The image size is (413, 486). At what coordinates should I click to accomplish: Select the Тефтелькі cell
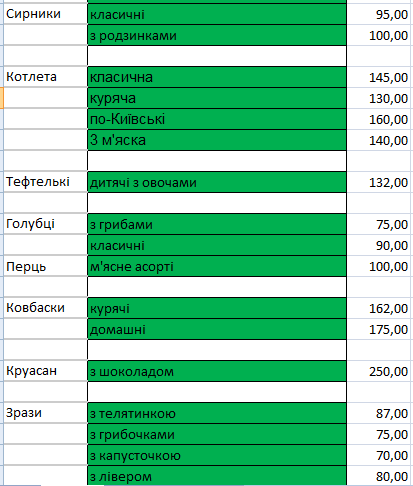point(45,182)
